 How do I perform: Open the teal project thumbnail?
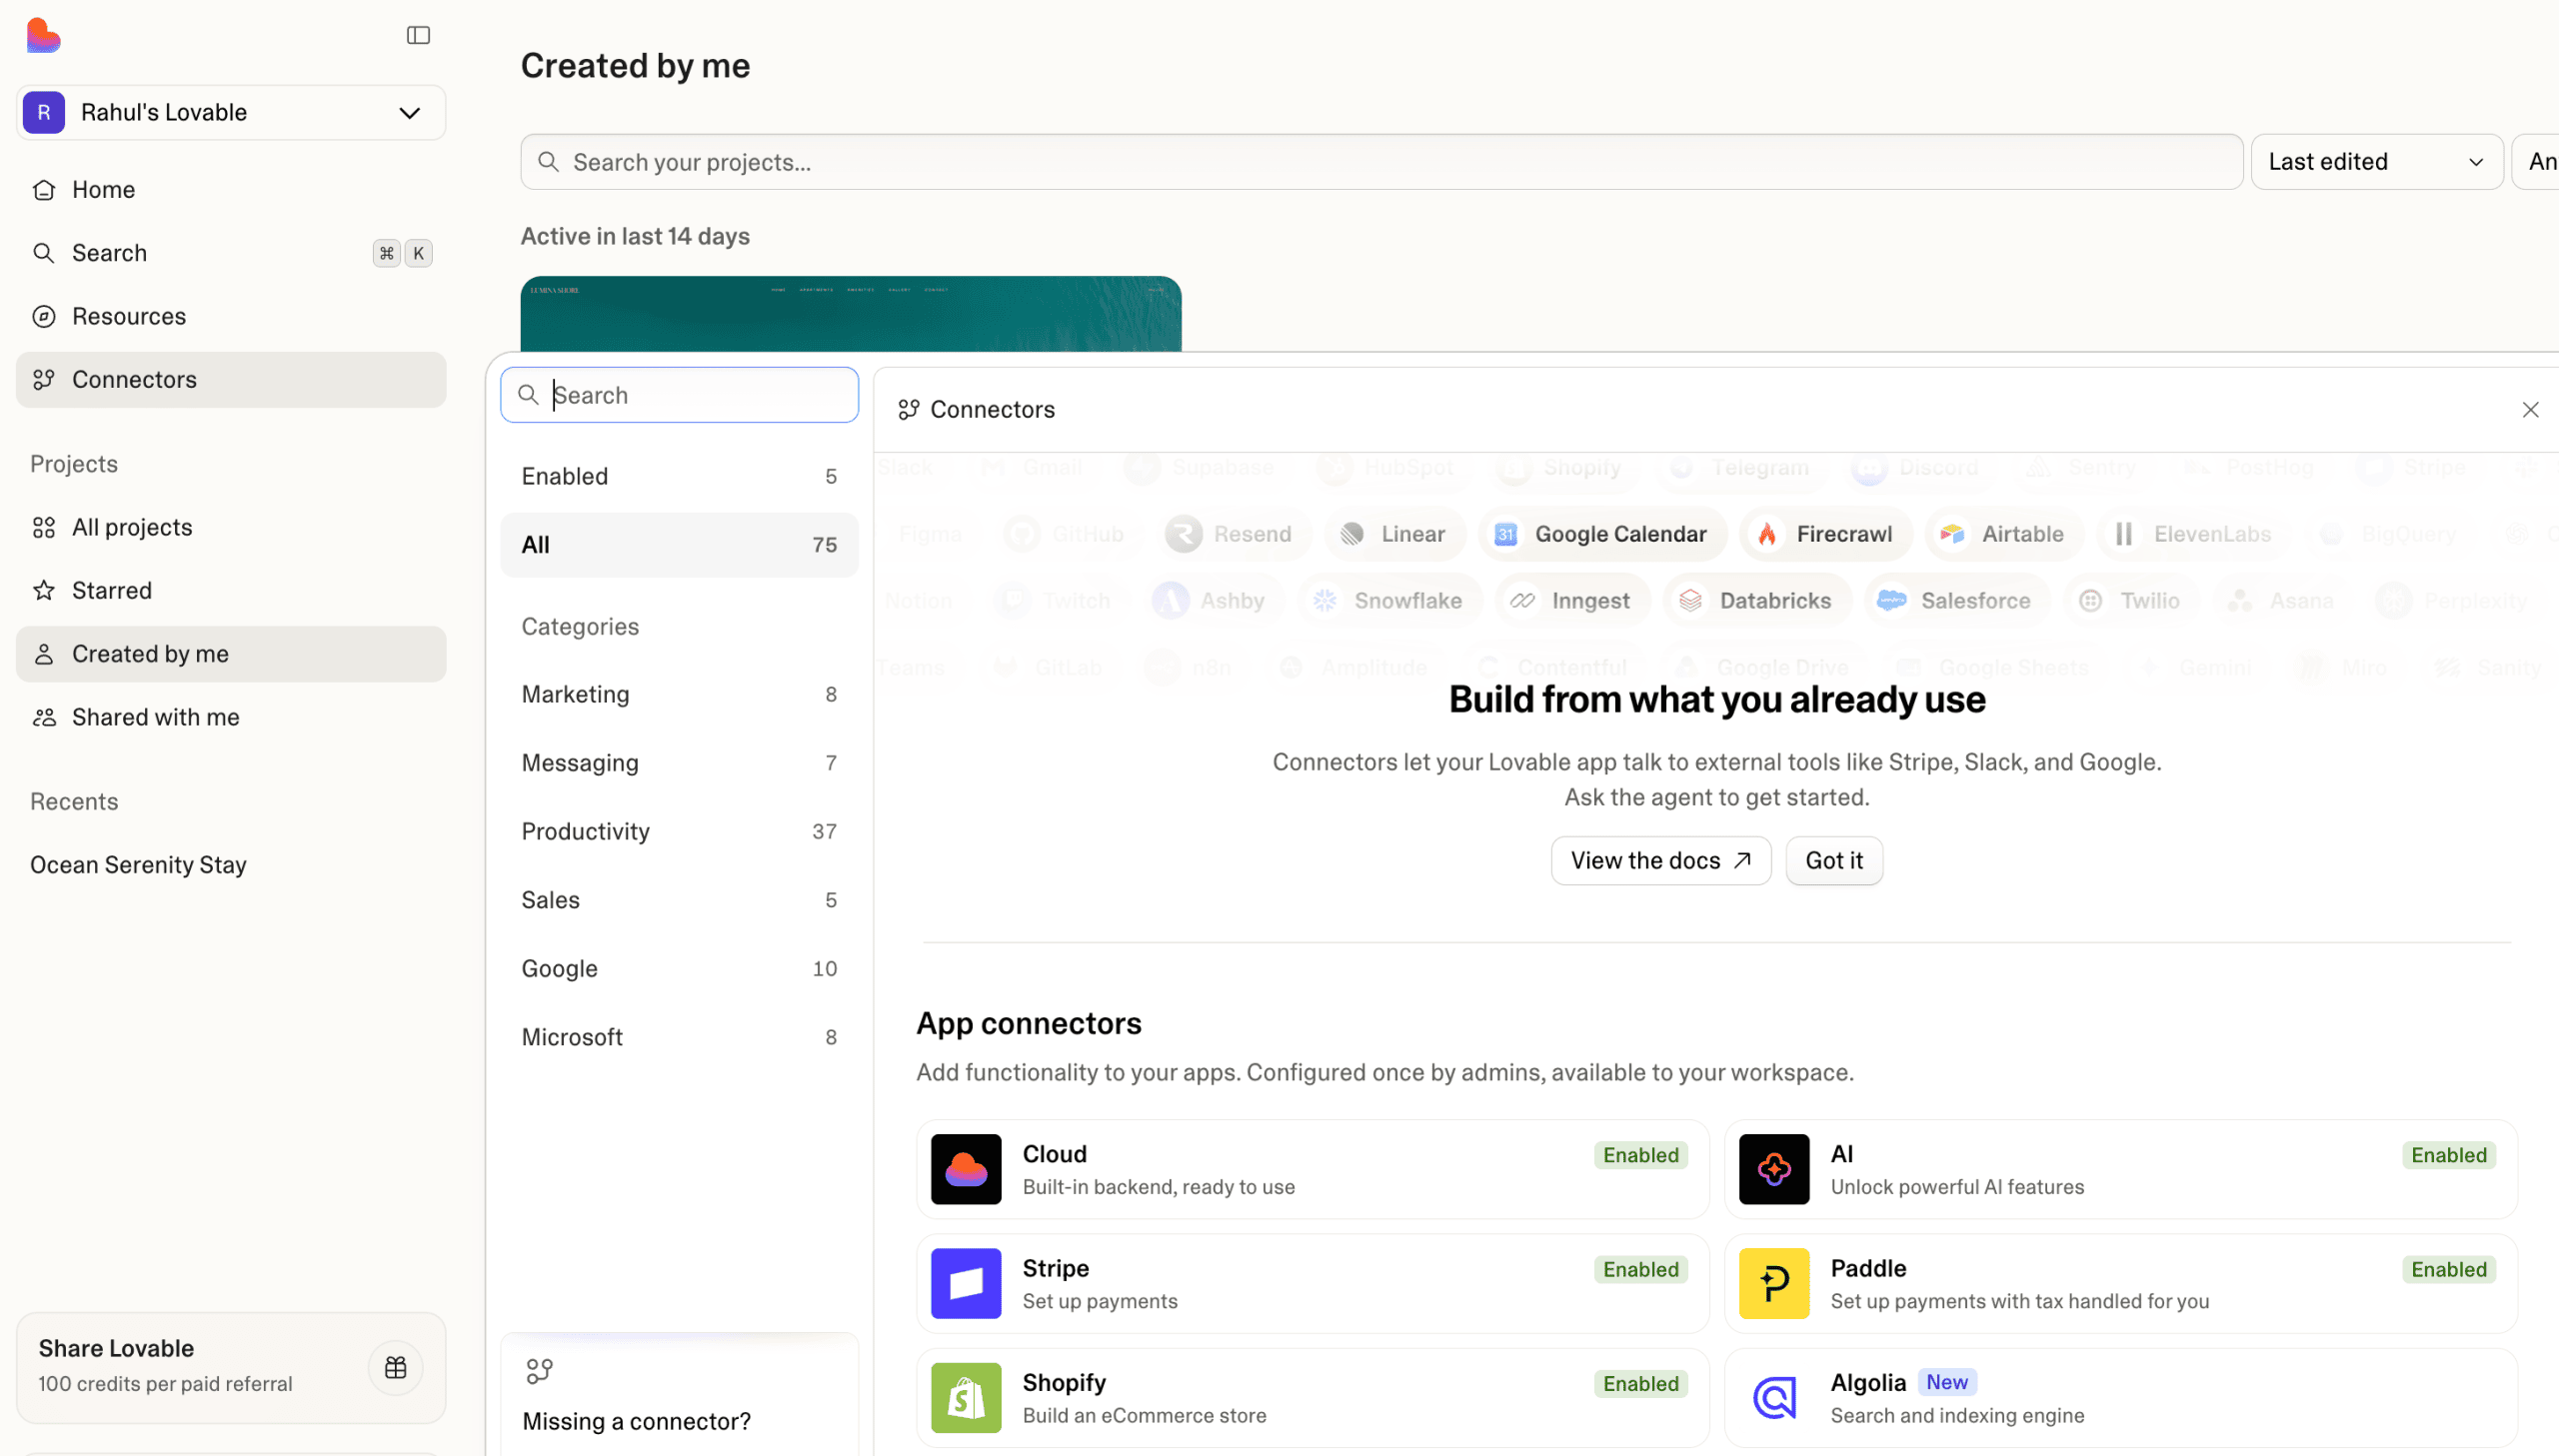(x=851, y=314)
